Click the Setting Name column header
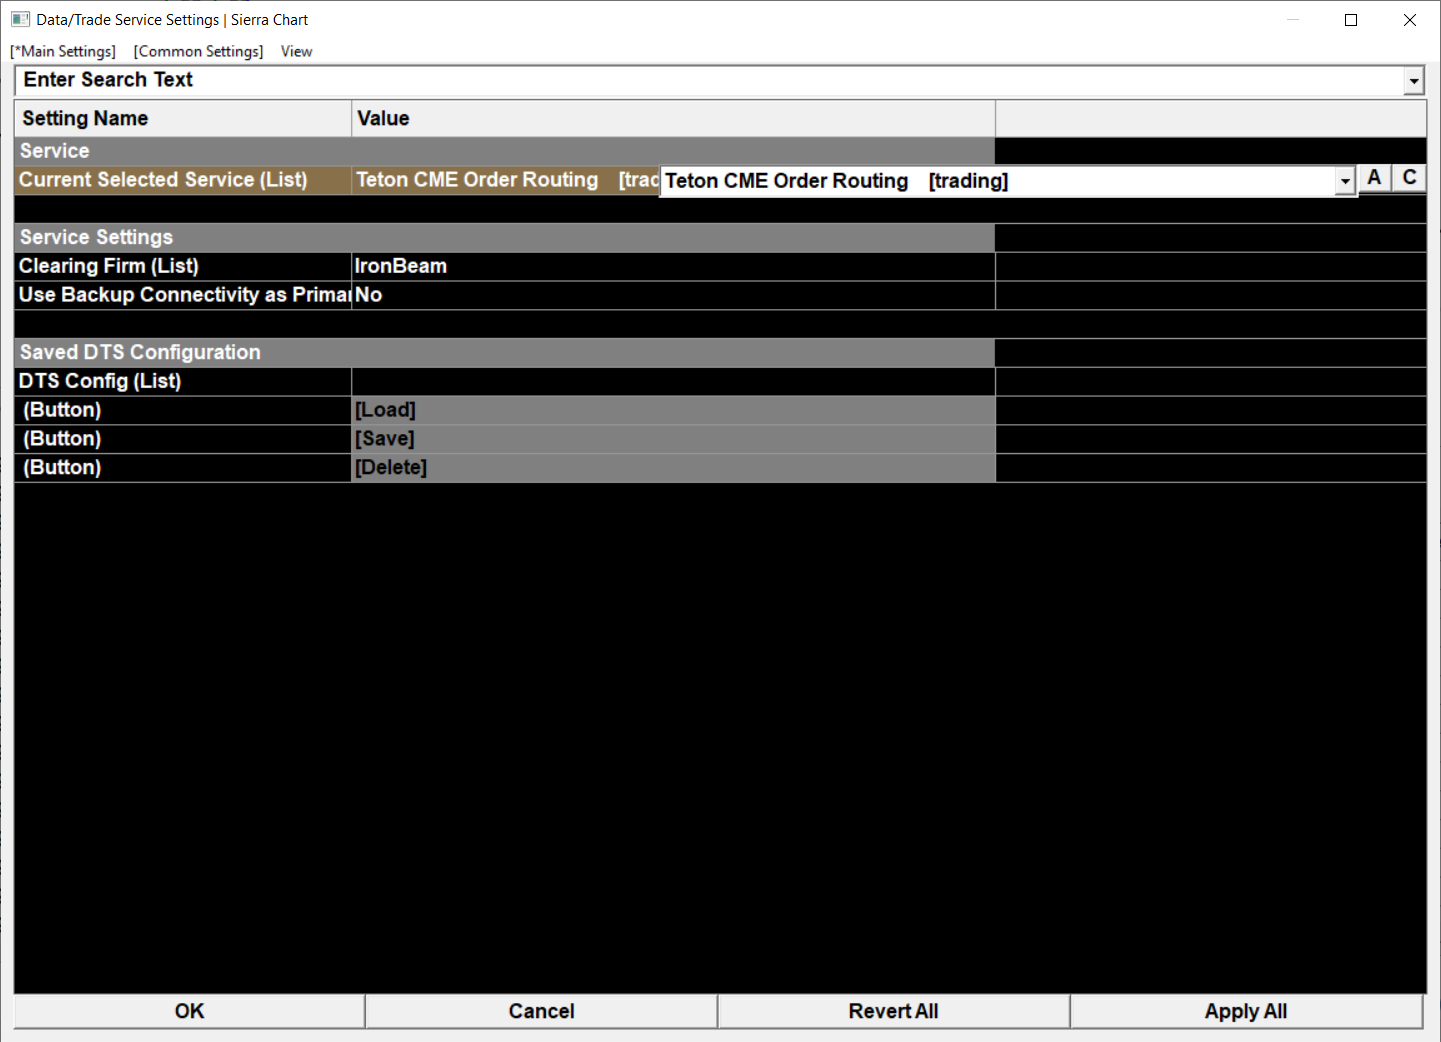 pyautogui.click(x=183, y=118)
